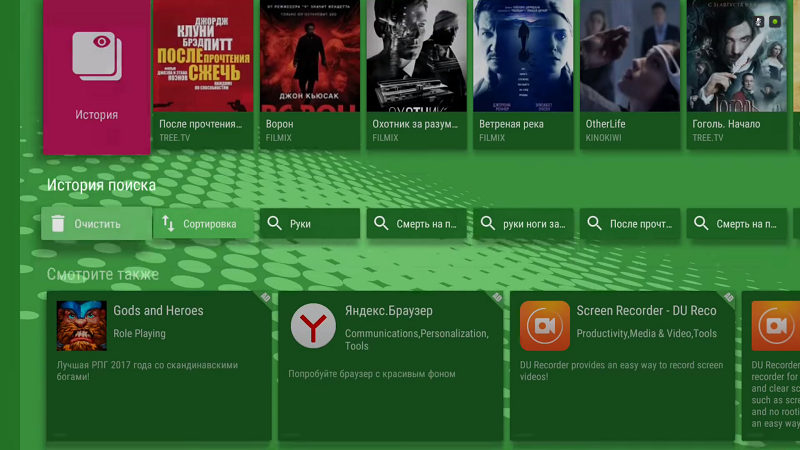This screenshot has height=450, width=800.
Task: Select the История поиска section heading
Action: pyautogui.click(x=101, y=185)
